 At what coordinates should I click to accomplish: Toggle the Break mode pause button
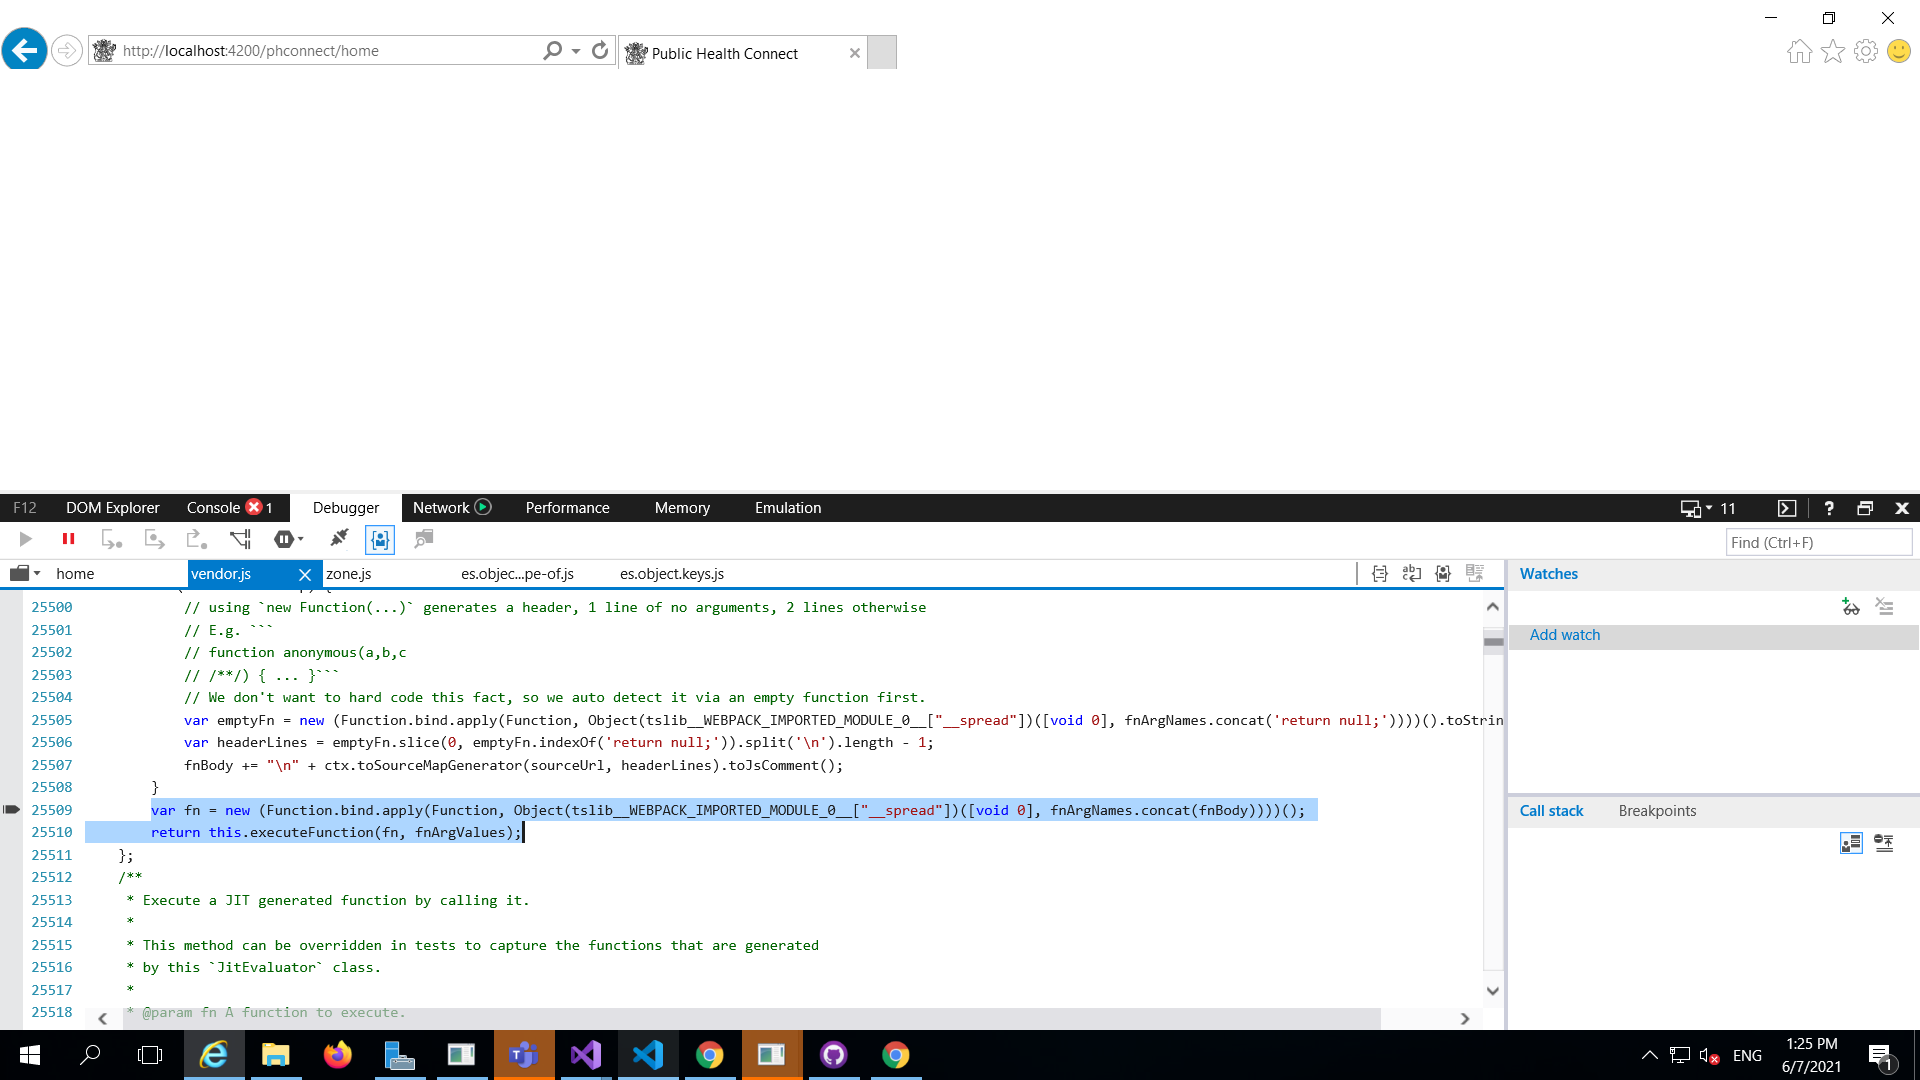pyautogui.click(x=68, y=539)
